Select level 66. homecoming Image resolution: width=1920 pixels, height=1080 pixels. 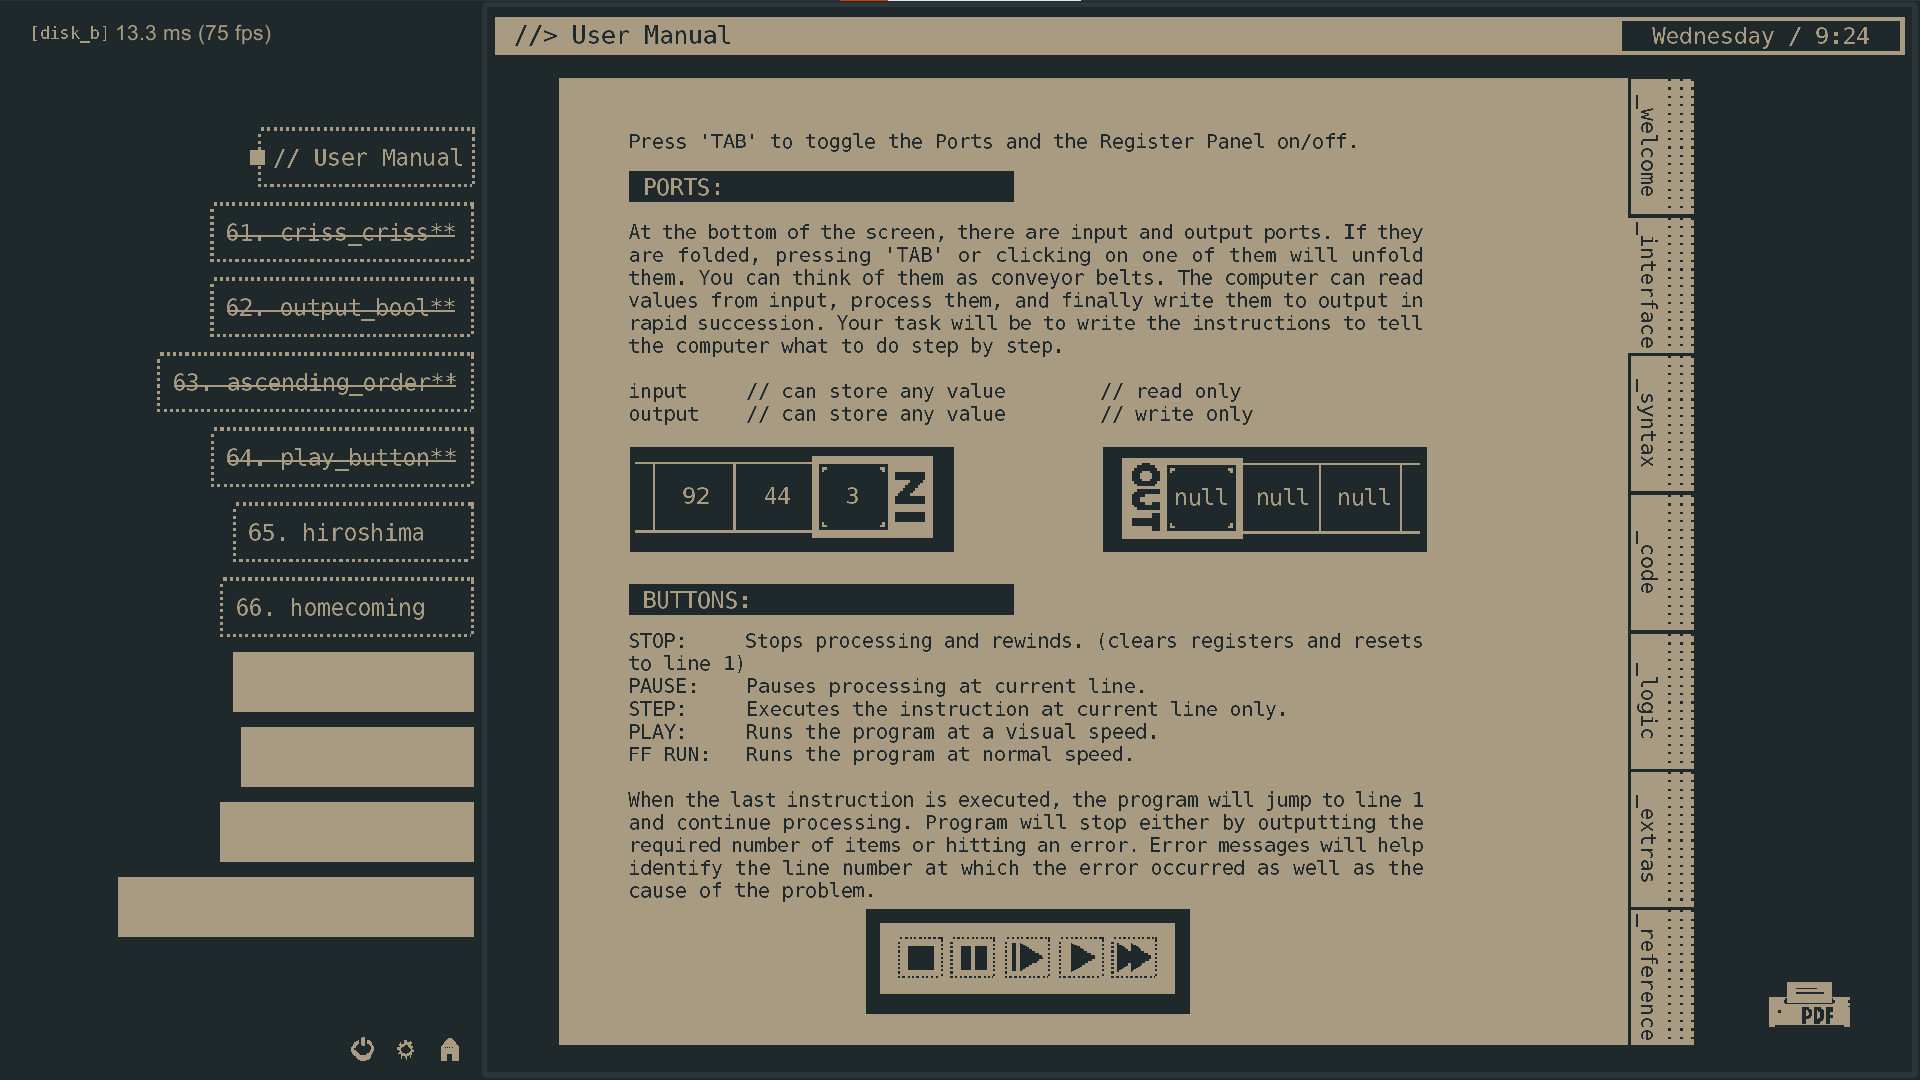point(346,607)
